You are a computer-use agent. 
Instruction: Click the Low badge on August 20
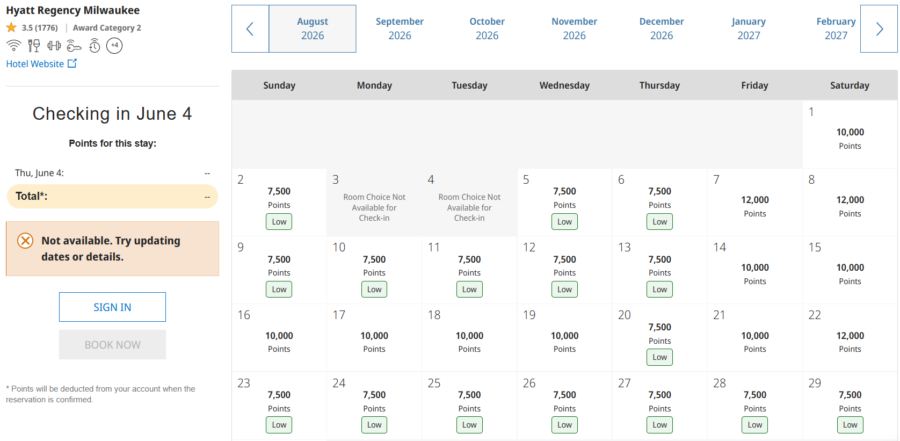[x=660, y=357]
